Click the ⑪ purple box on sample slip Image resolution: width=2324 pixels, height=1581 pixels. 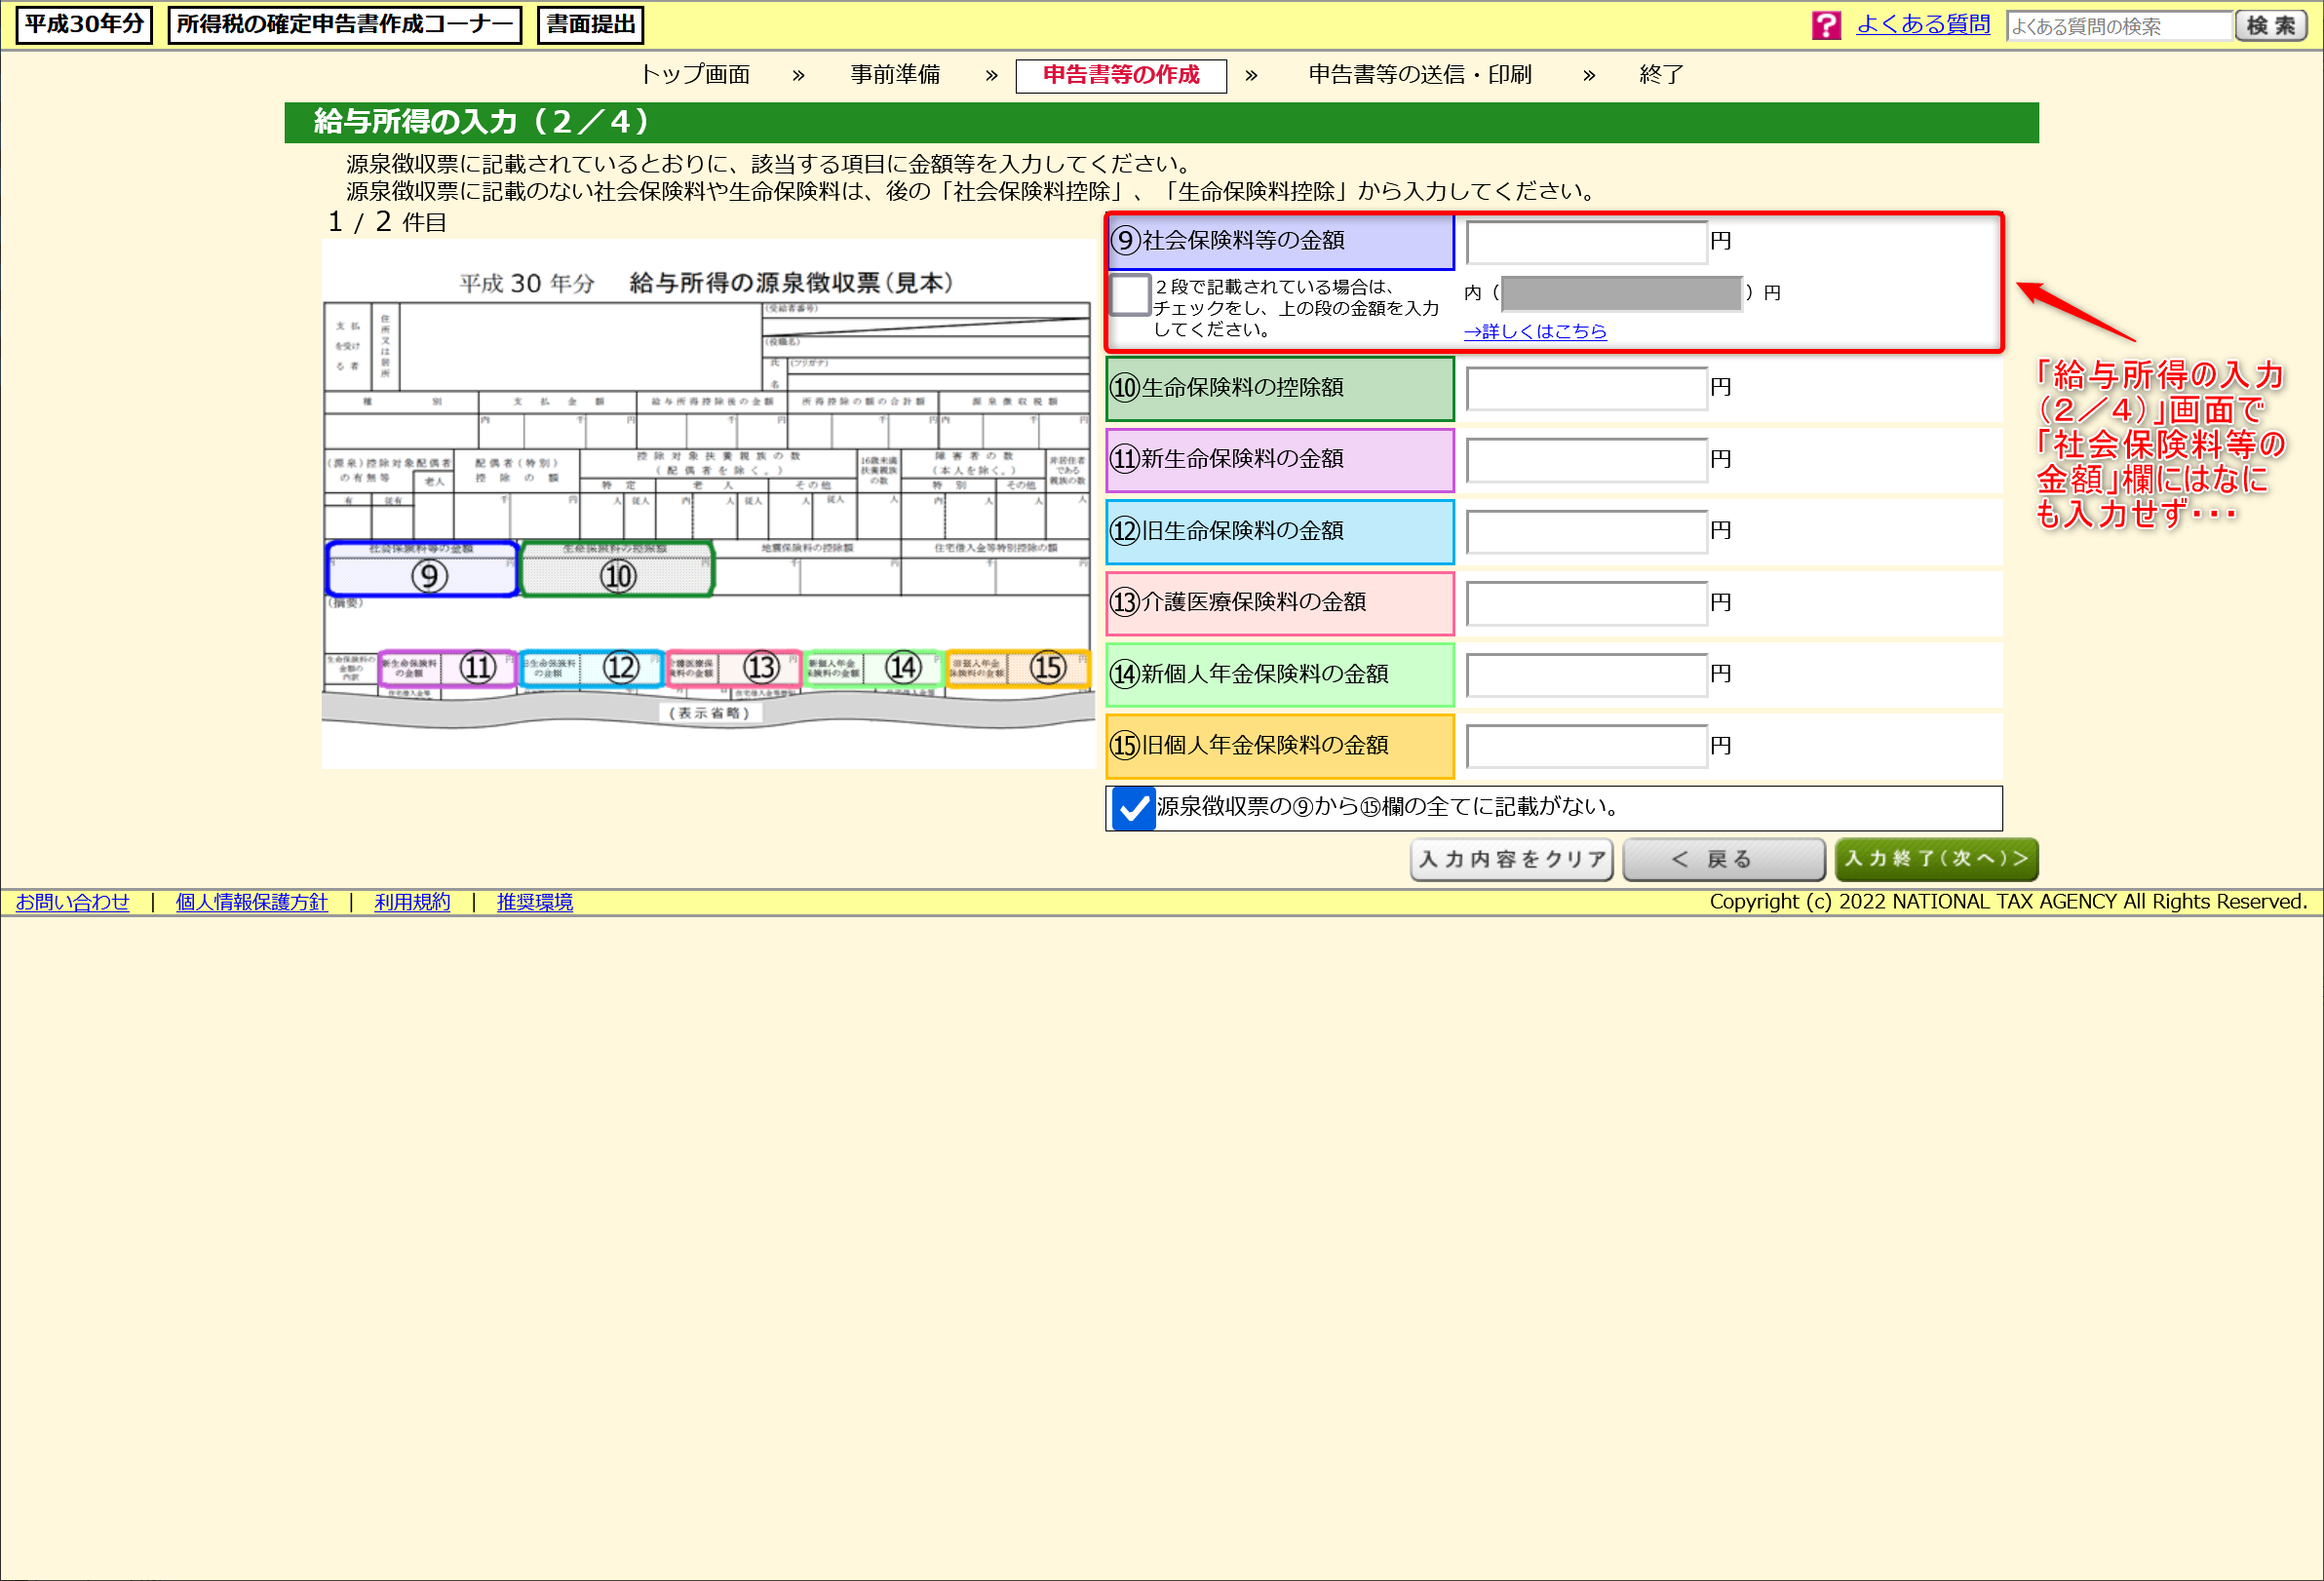(448, 668)
